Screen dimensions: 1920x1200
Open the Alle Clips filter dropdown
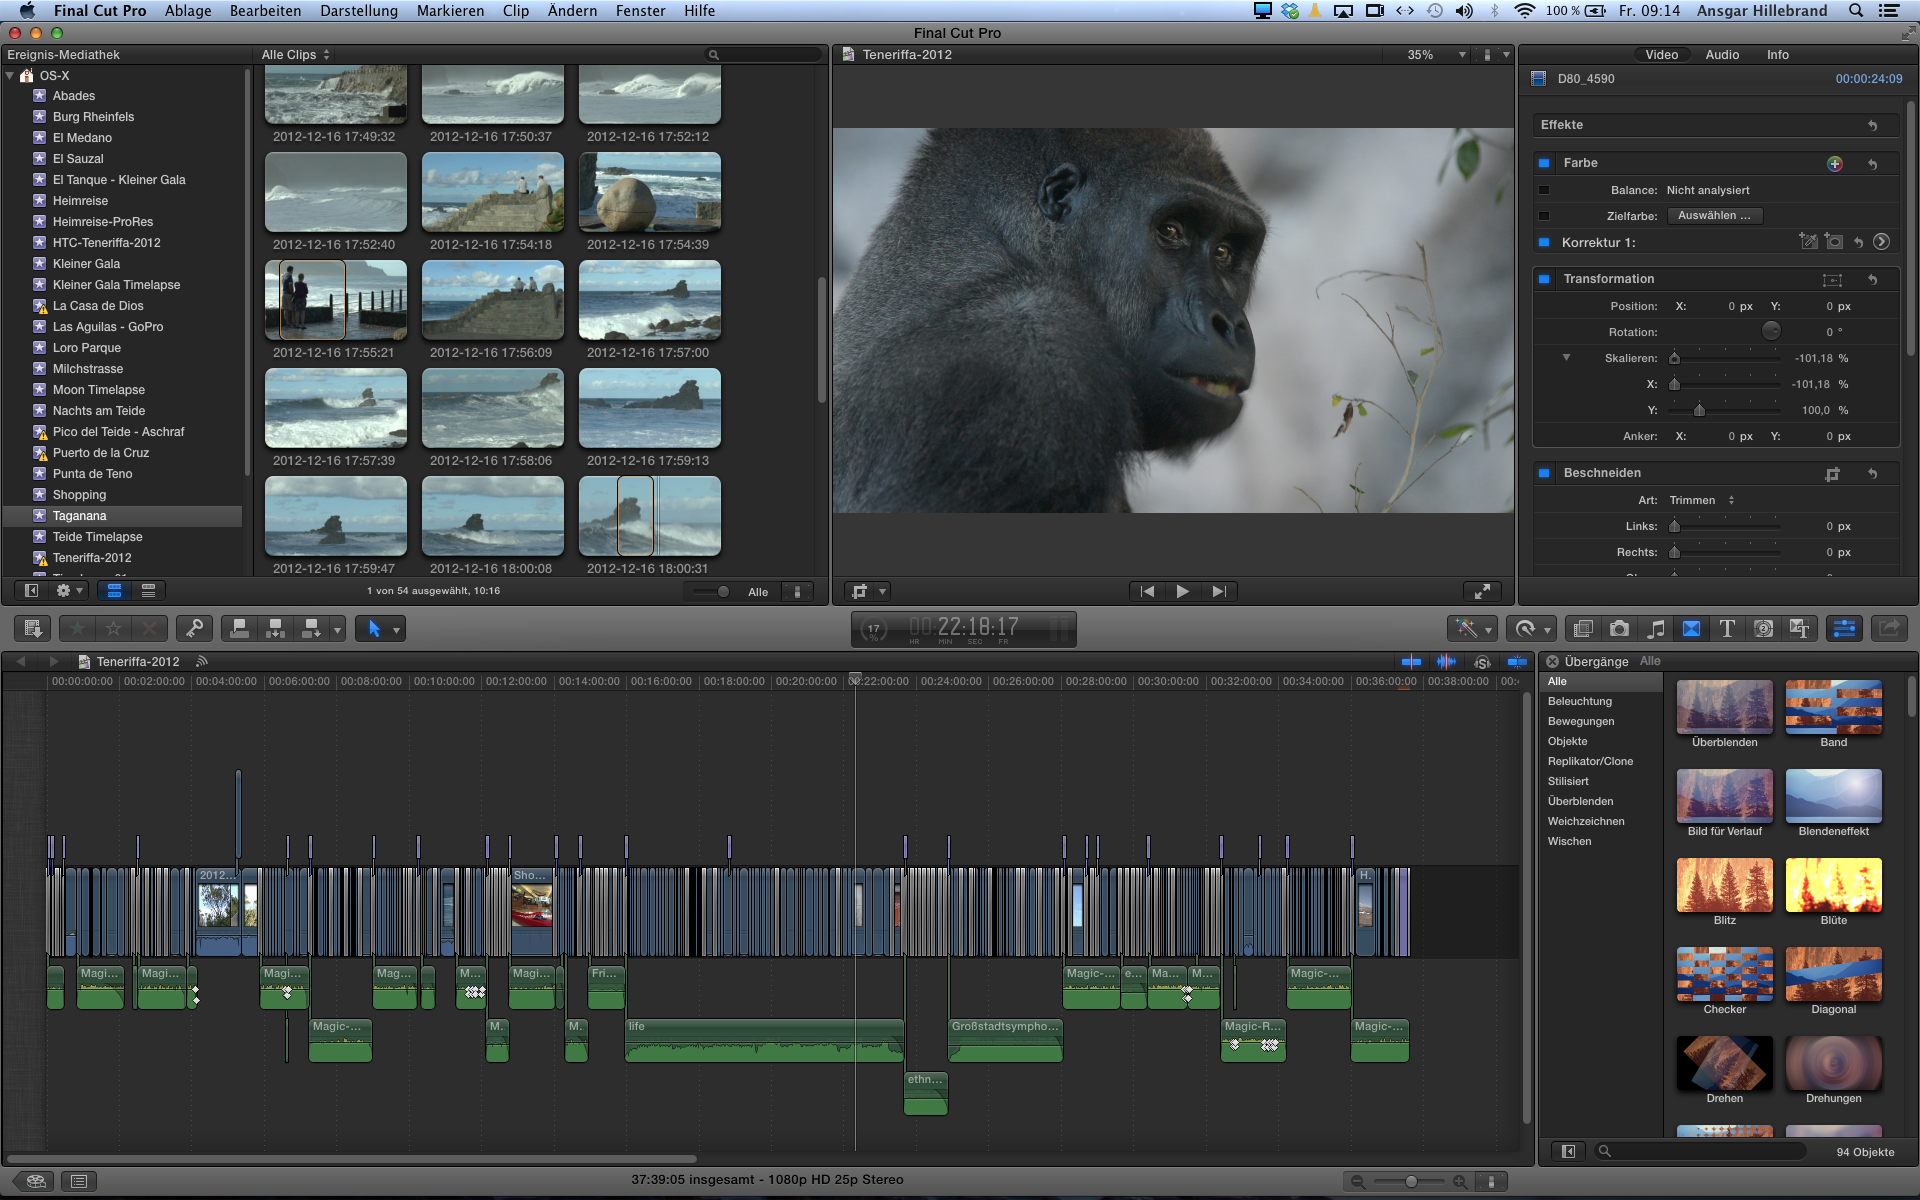click(x=295, y=55)
